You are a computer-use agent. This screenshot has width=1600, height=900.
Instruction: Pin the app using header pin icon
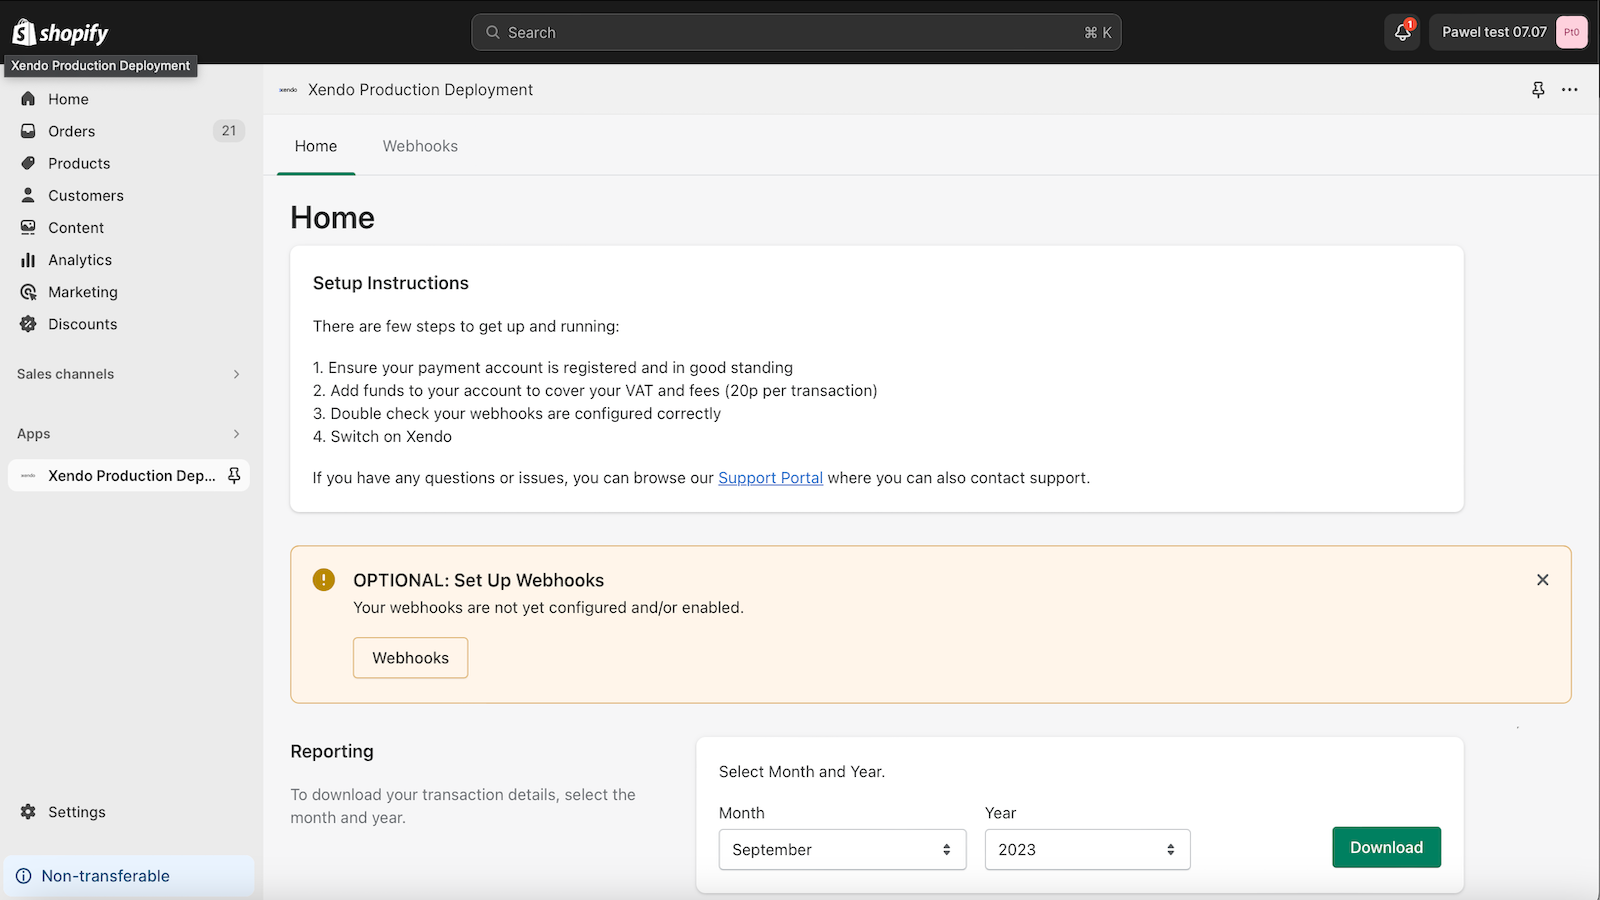(1538, 90)
